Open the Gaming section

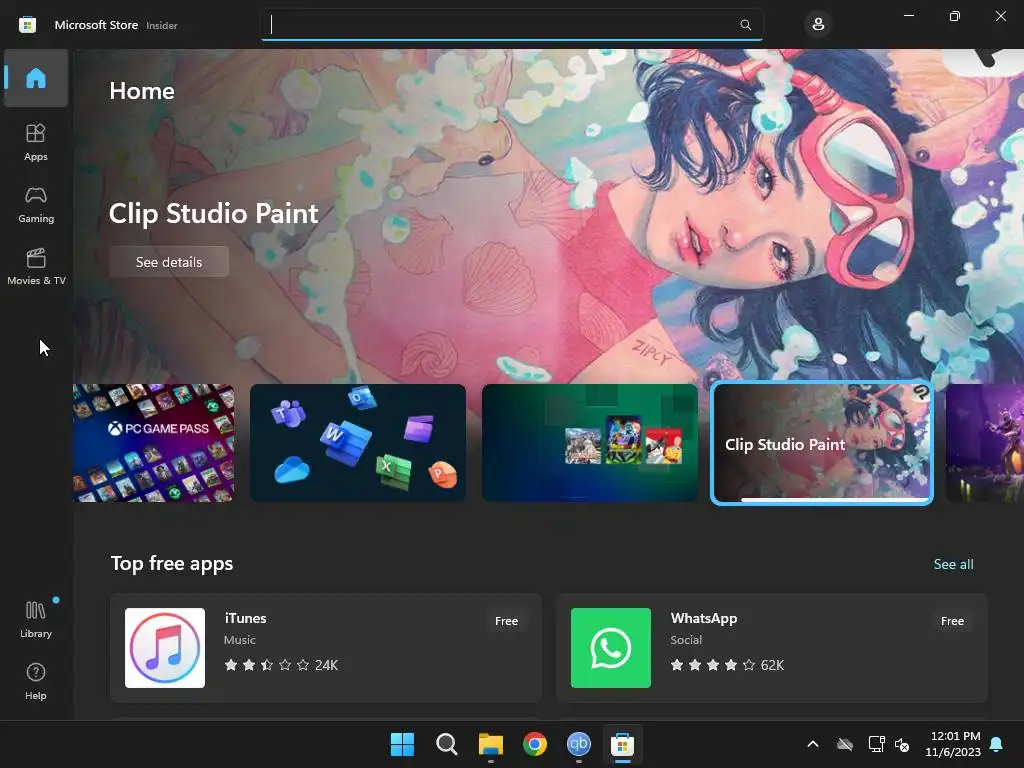tap(36, 204)
